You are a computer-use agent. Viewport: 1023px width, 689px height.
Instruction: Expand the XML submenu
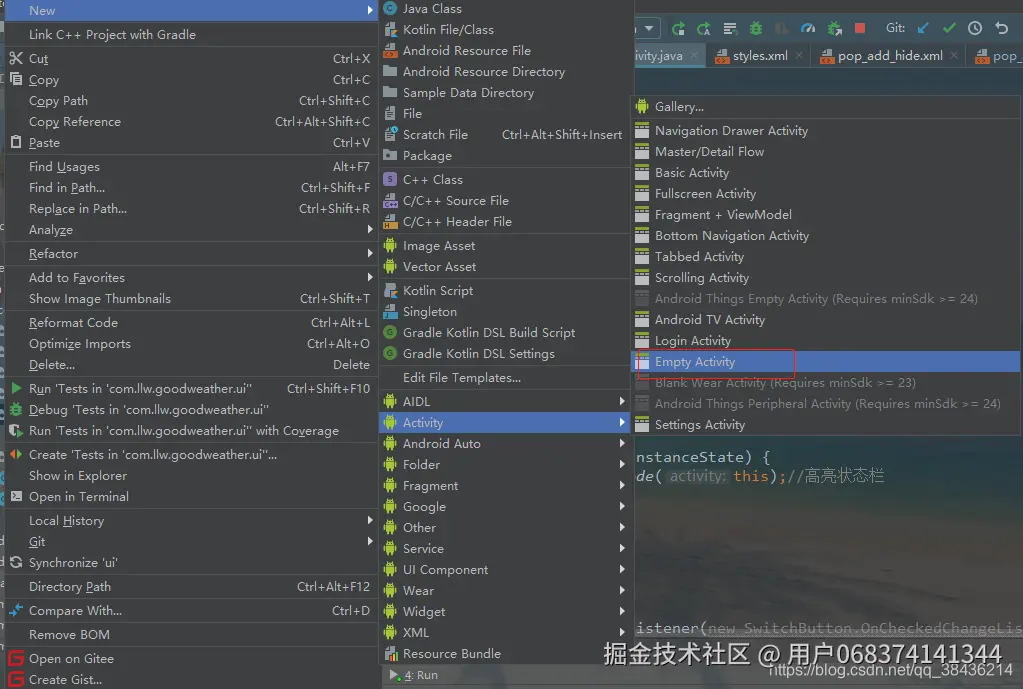(x=504, y=633)
